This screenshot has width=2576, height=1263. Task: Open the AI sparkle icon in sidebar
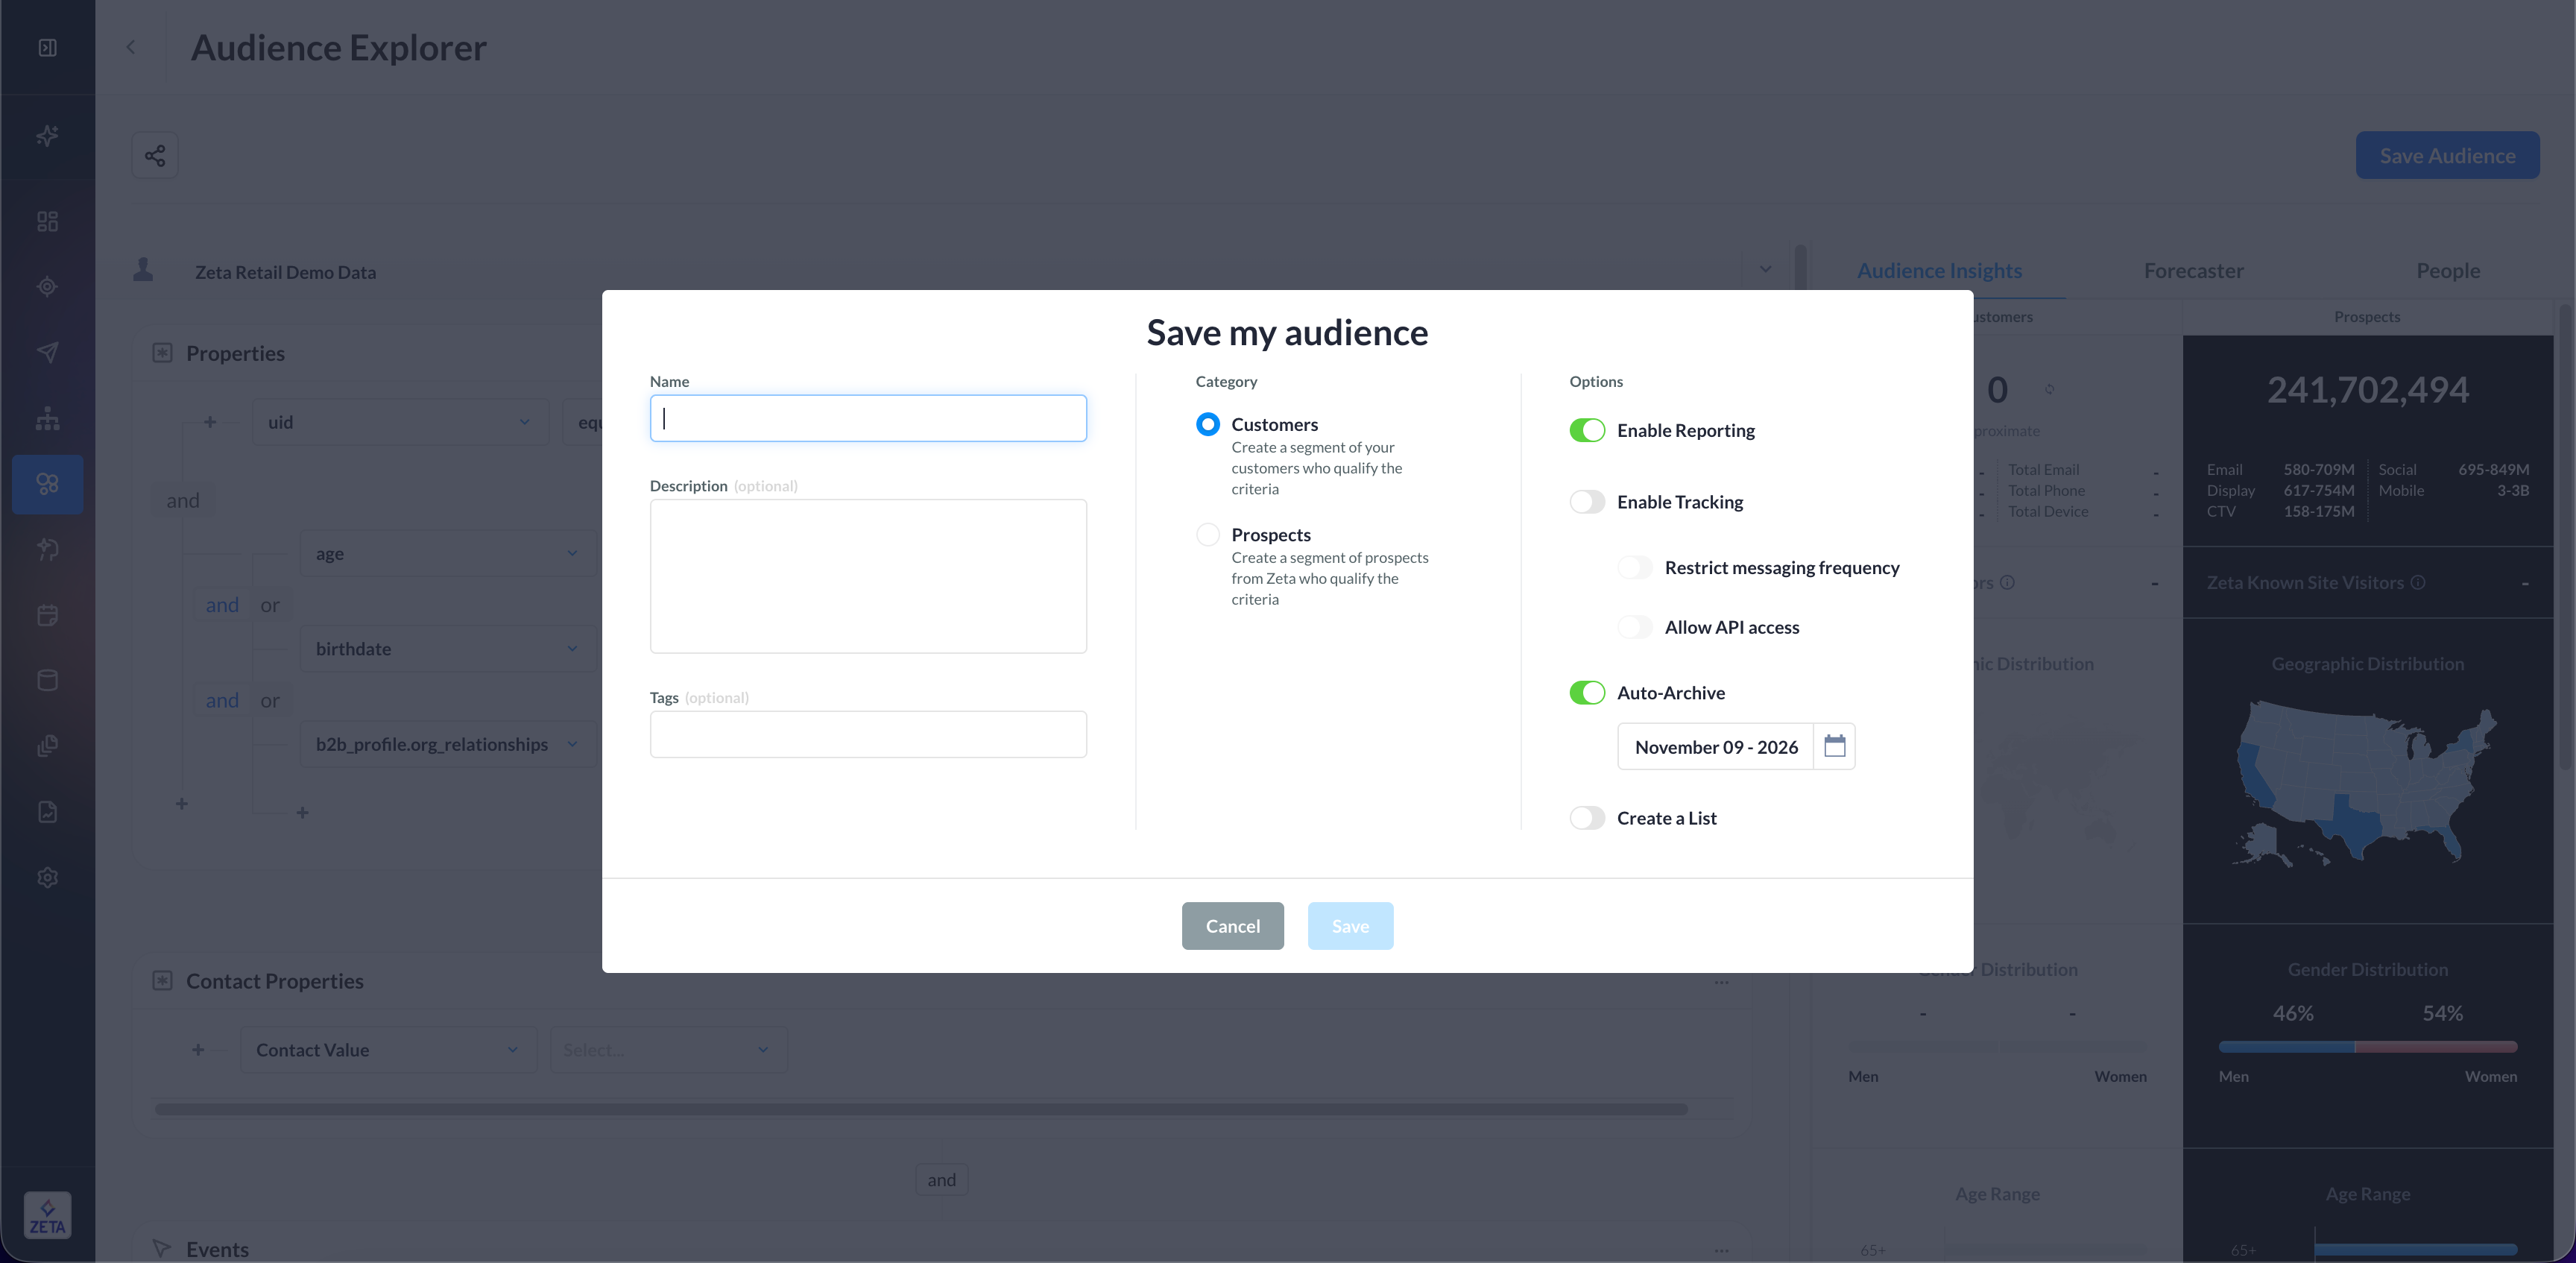[47, 135]
